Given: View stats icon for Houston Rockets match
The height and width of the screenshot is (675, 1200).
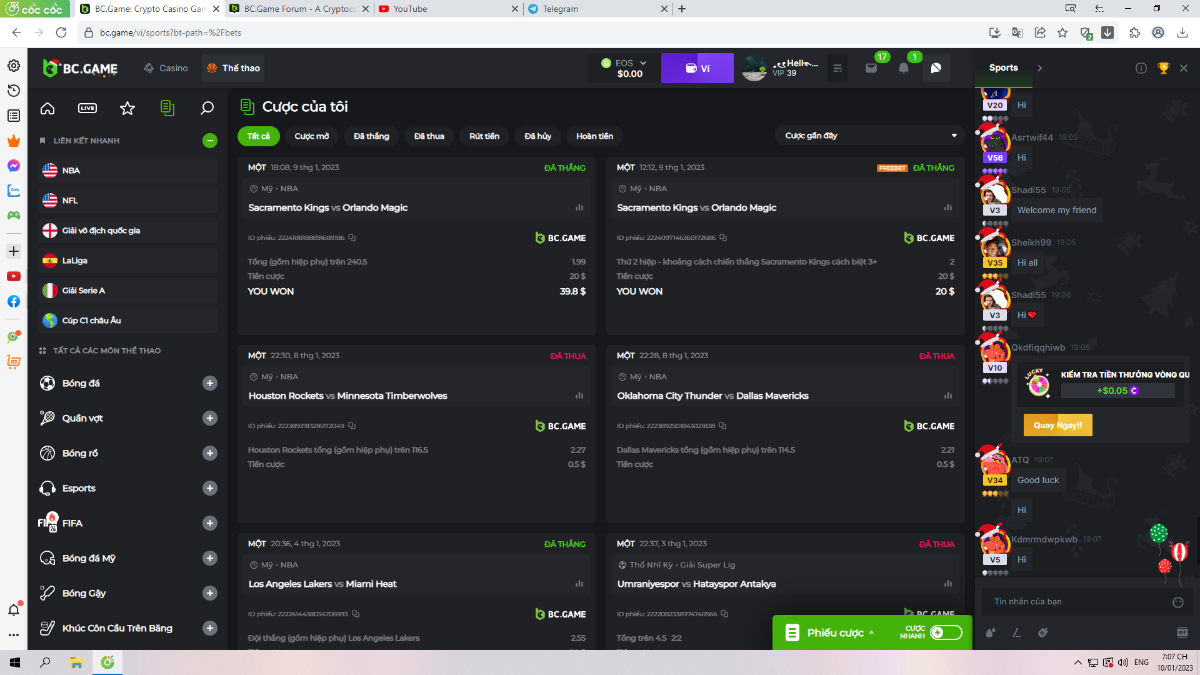Looking at the screenshot, I should 579,396.
